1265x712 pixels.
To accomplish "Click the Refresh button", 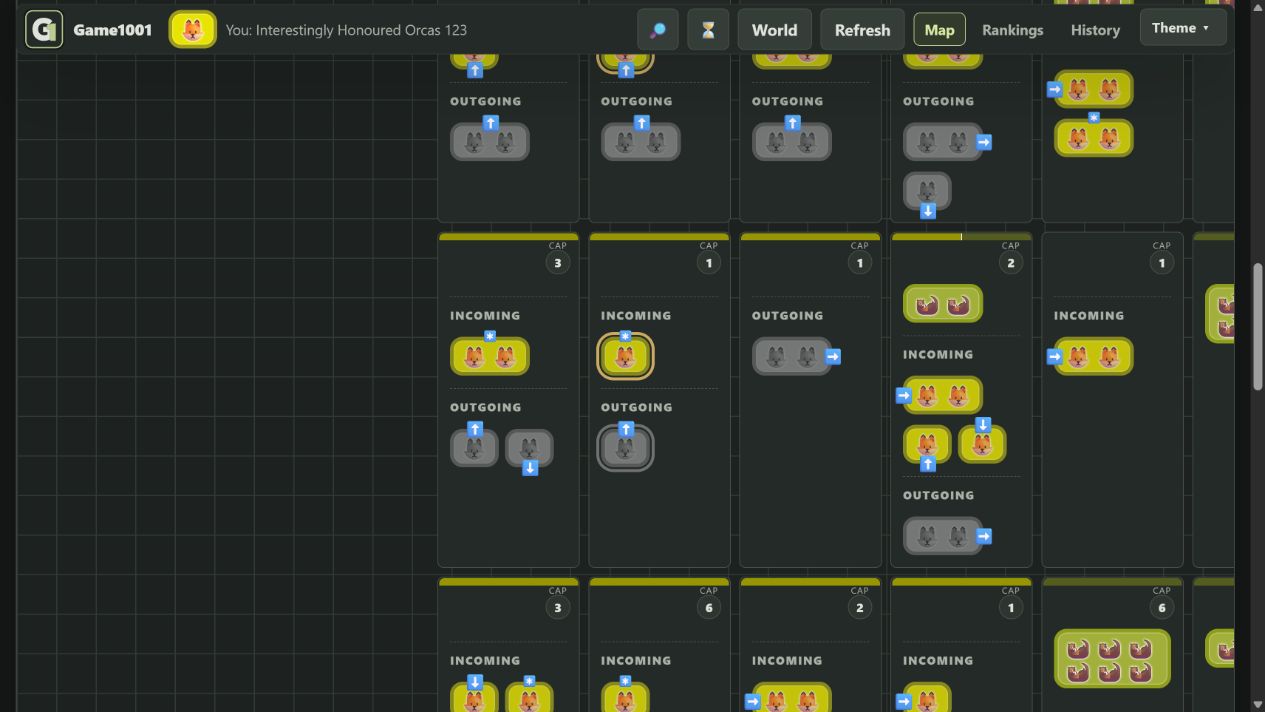I will (x=862, y=30).
